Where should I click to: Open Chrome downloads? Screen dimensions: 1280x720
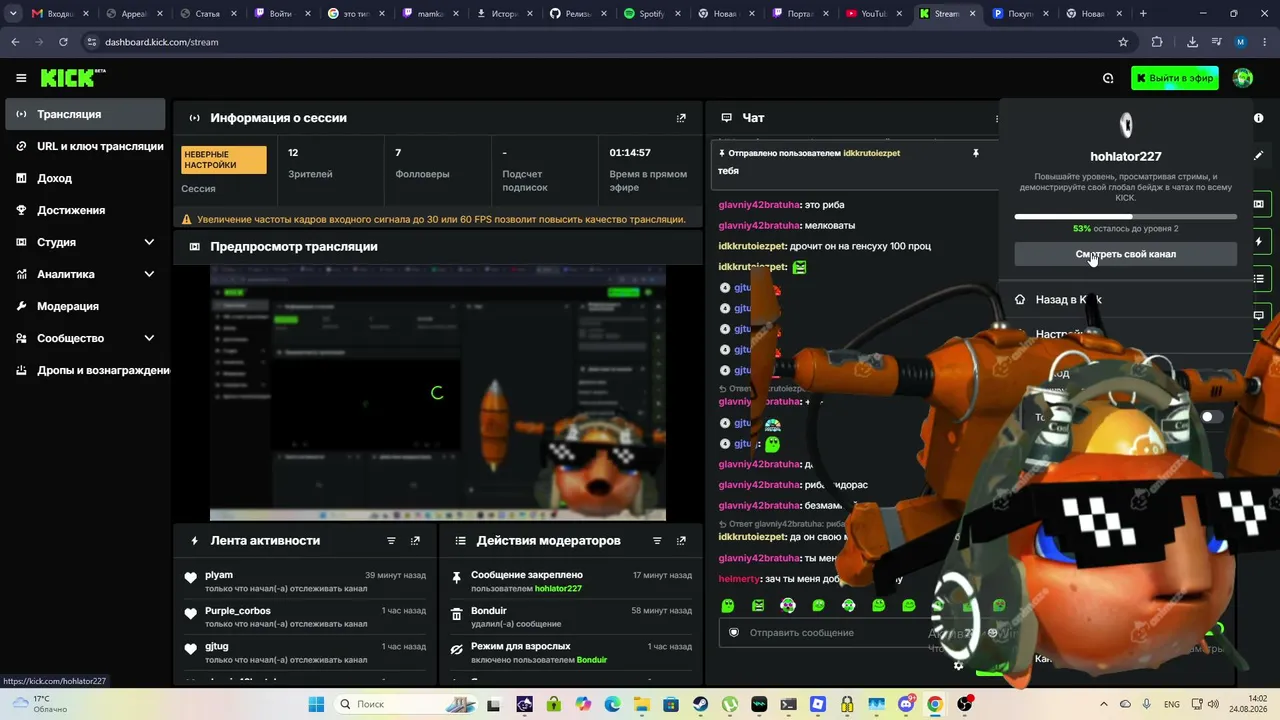pos(1192,42)
